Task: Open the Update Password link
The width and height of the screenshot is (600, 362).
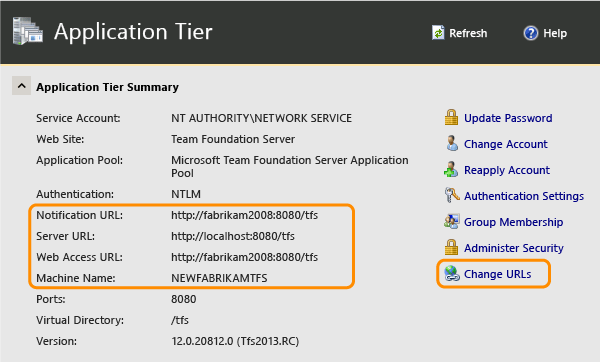Action: pos(508,118)
